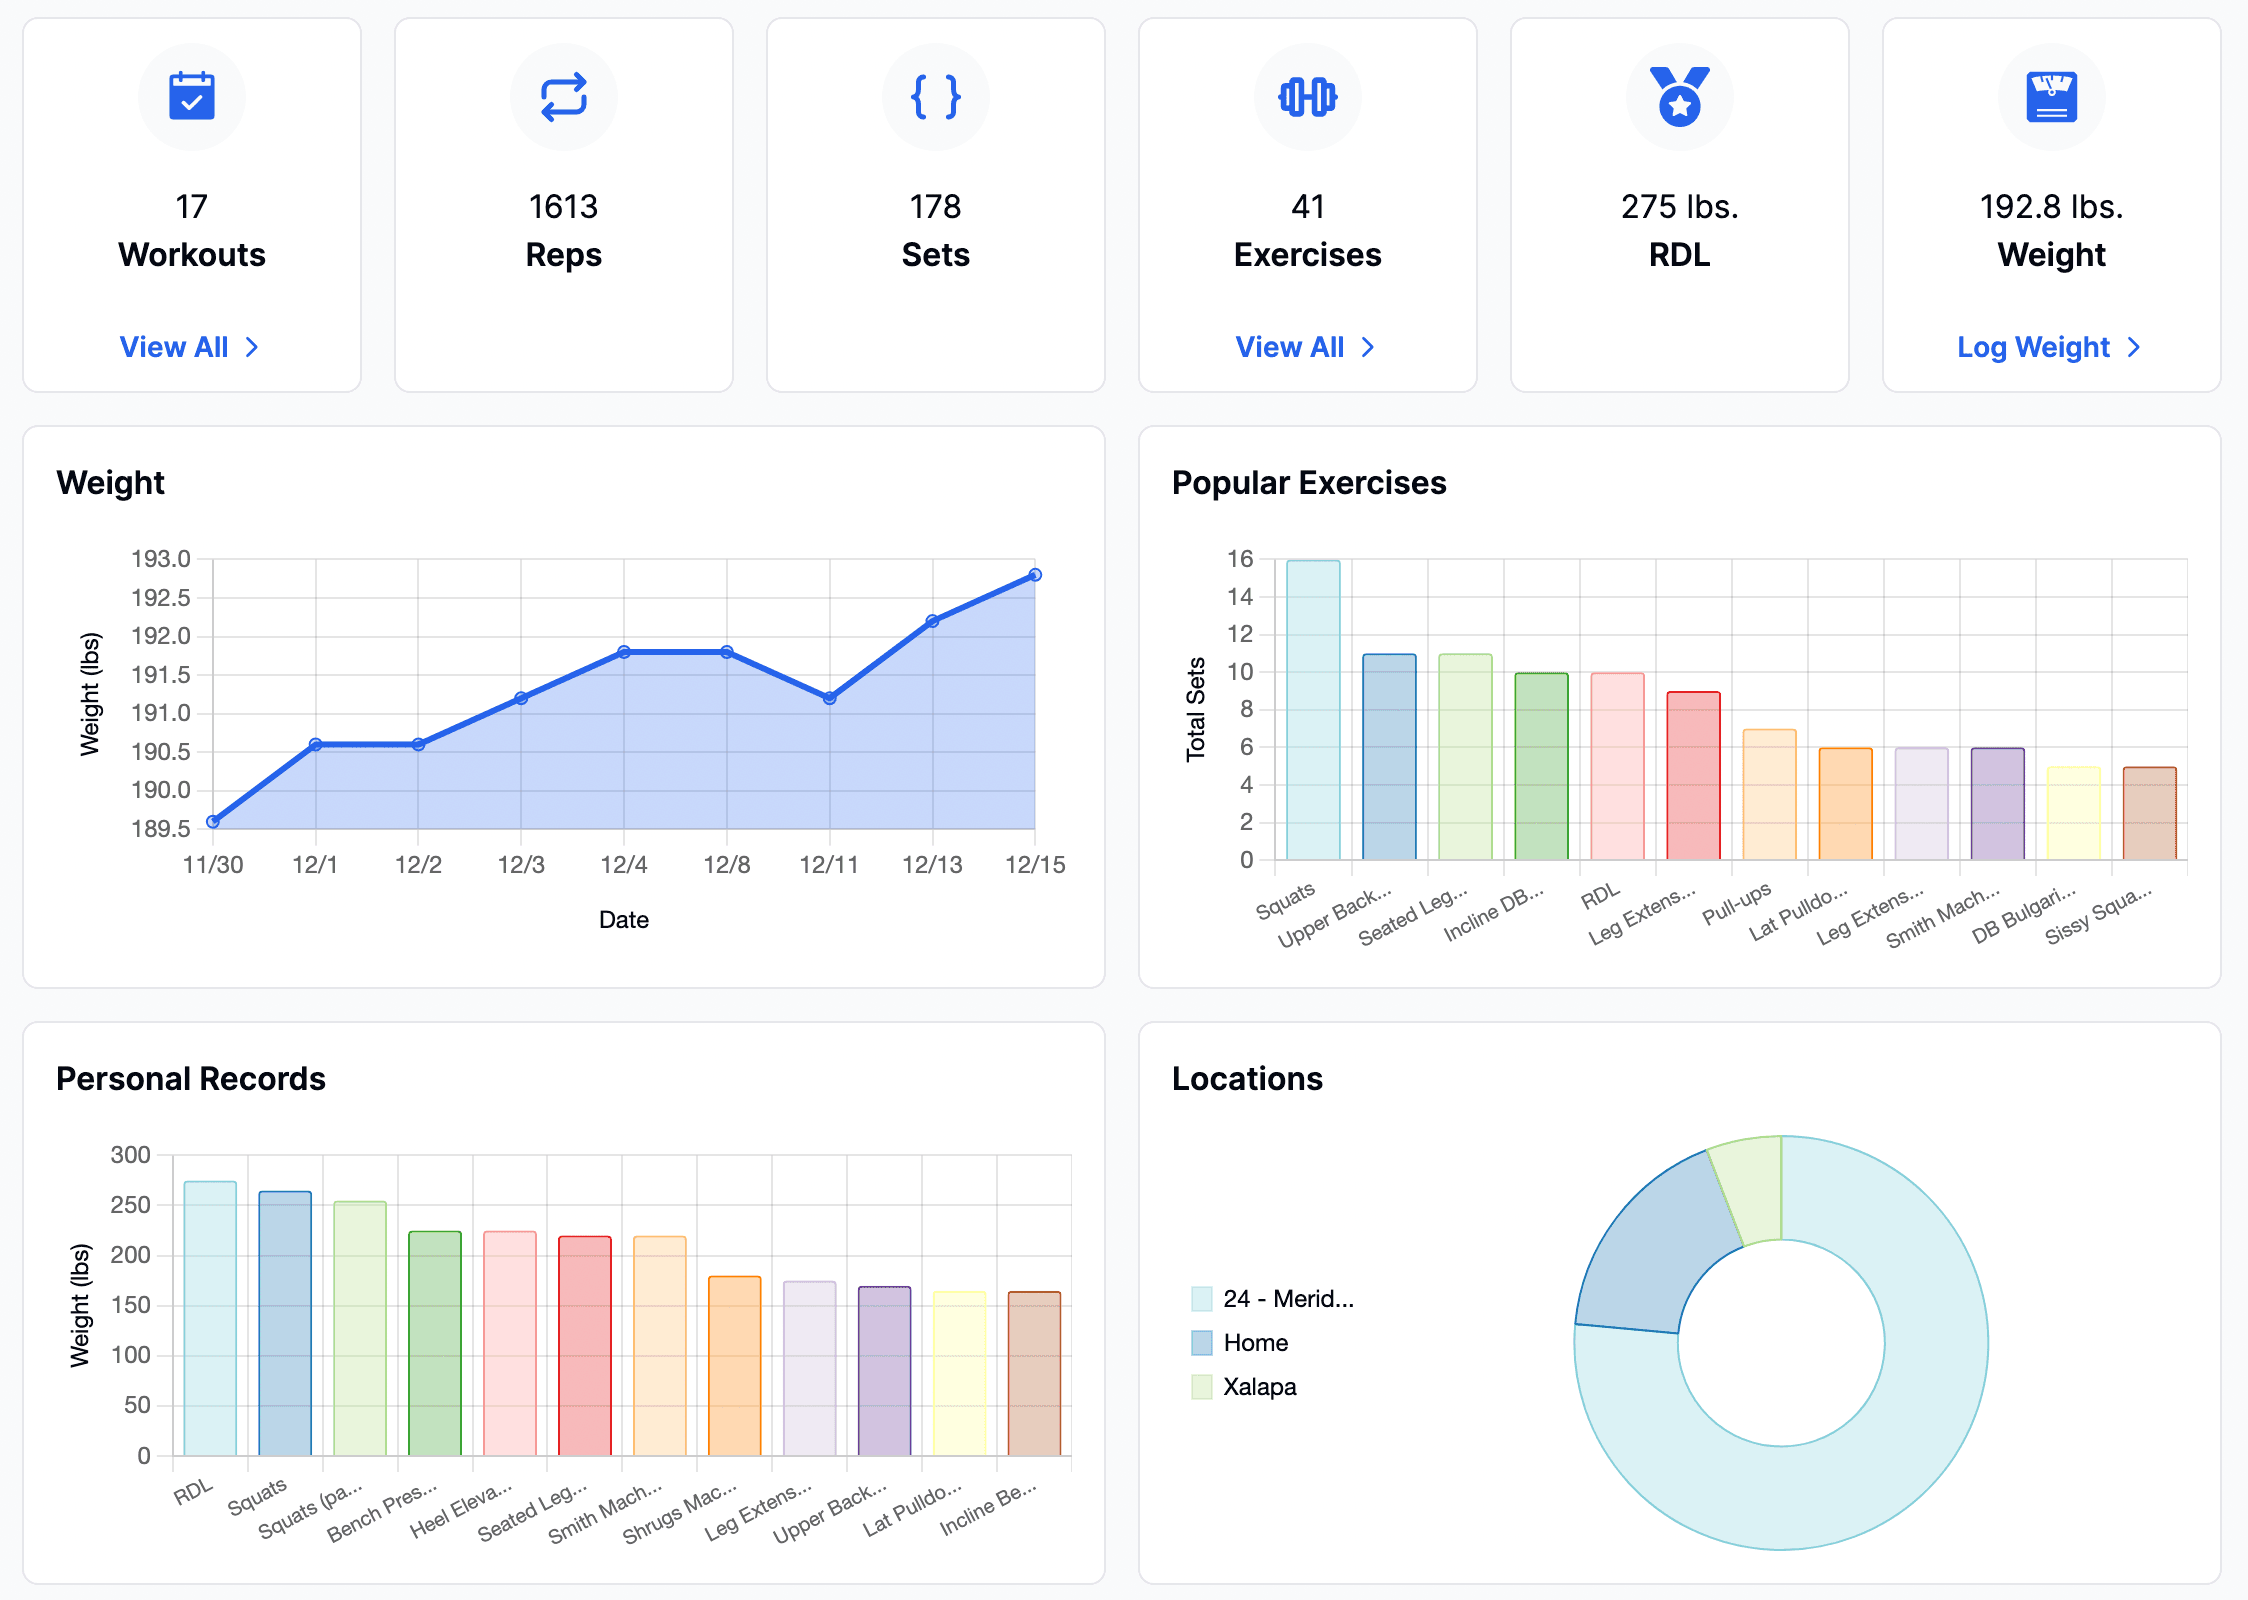2248x1600 pixels.
Task: Click chevron arrow next to Log Weight
Action: coord(2134,347)
